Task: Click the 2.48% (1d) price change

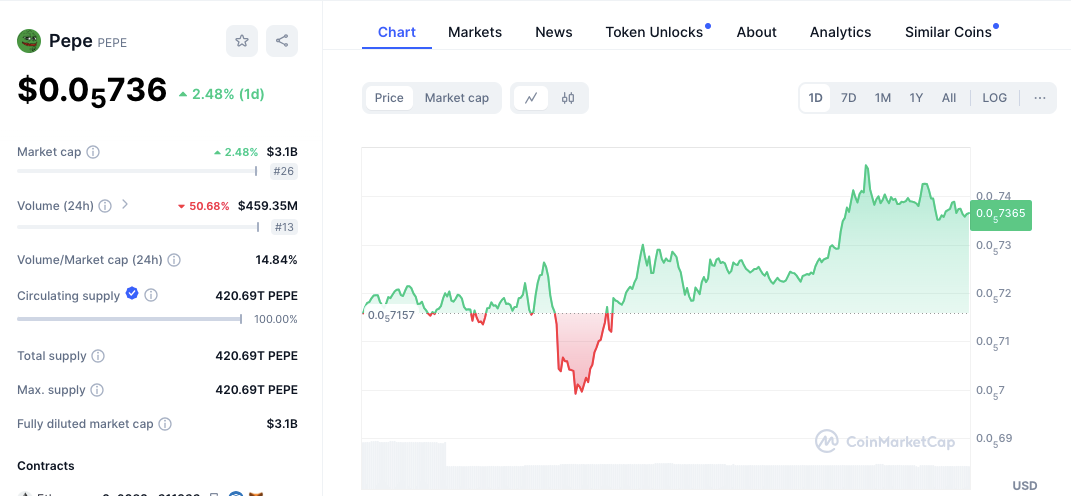Action: click(221, 94)
